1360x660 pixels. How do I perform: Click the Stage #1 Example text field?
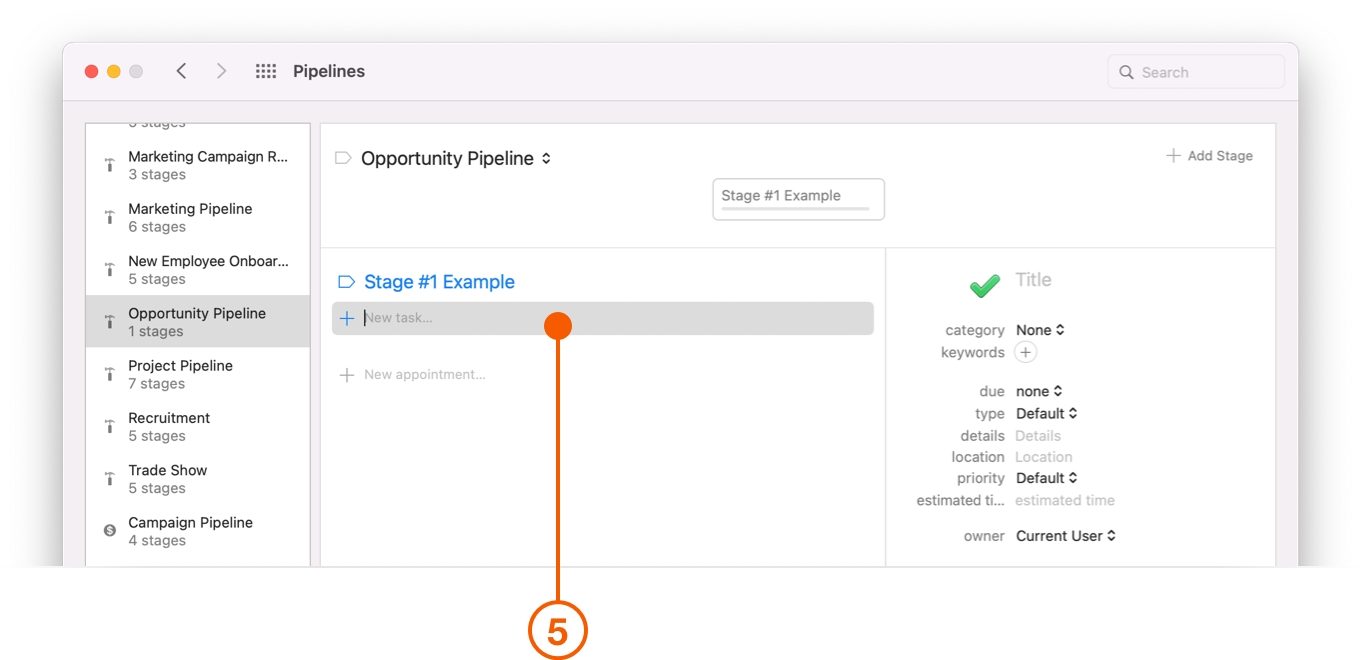[x=798, y=198]
